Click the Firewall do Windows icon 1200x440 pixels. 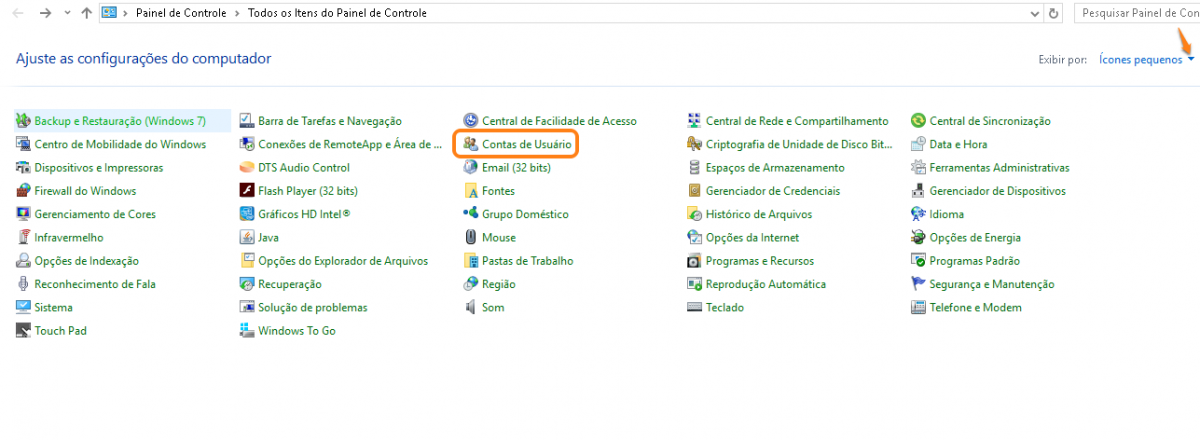click(x=24, y=191)
